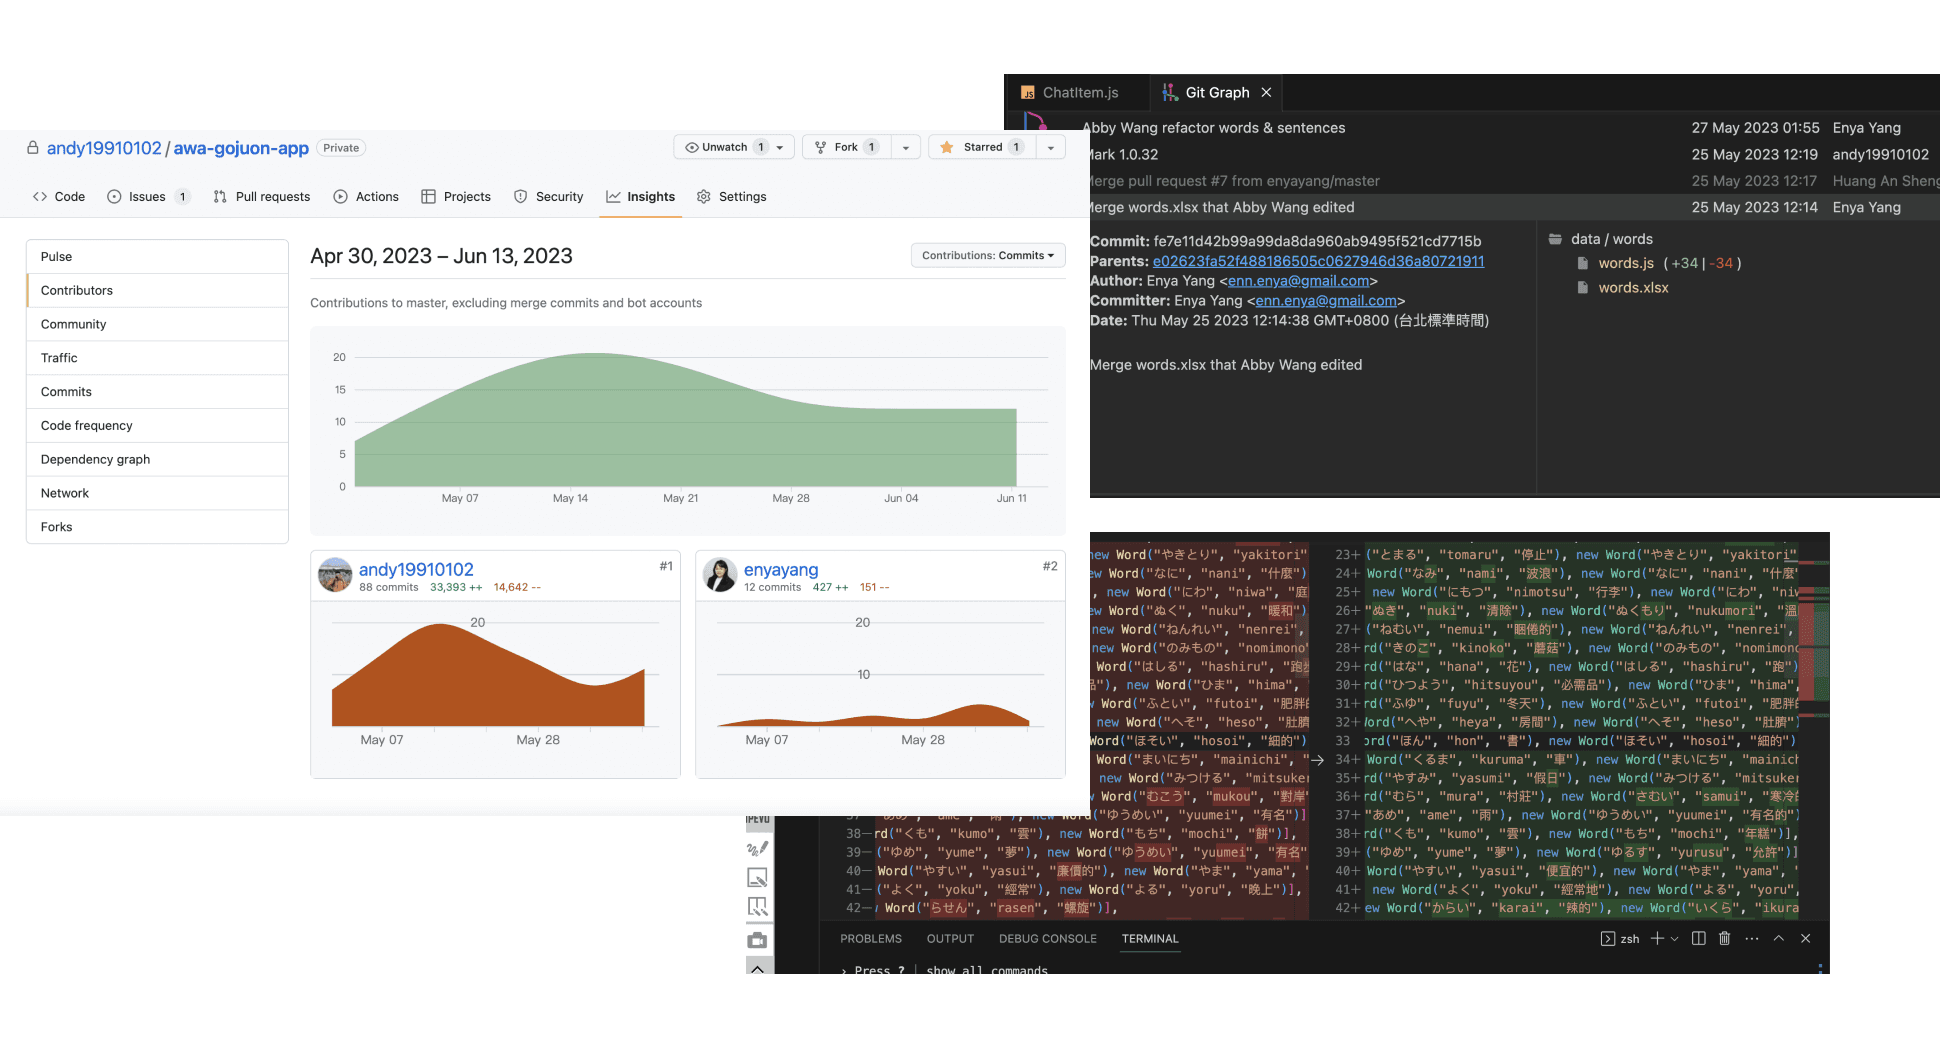Open words.xlsx in the changed files list
This screenshot has height=1048, width=1940.
1633,287
